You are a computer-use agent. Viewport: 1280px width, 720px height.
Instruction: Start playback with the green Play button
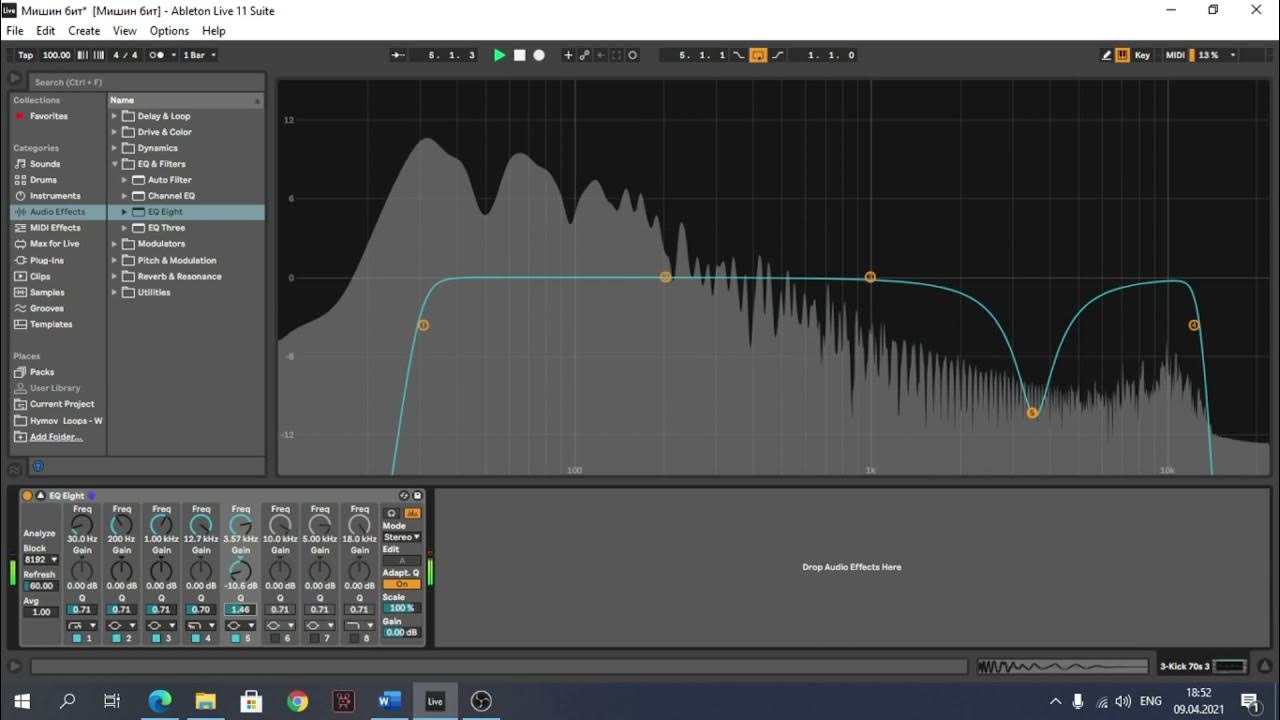click(499, 55)
